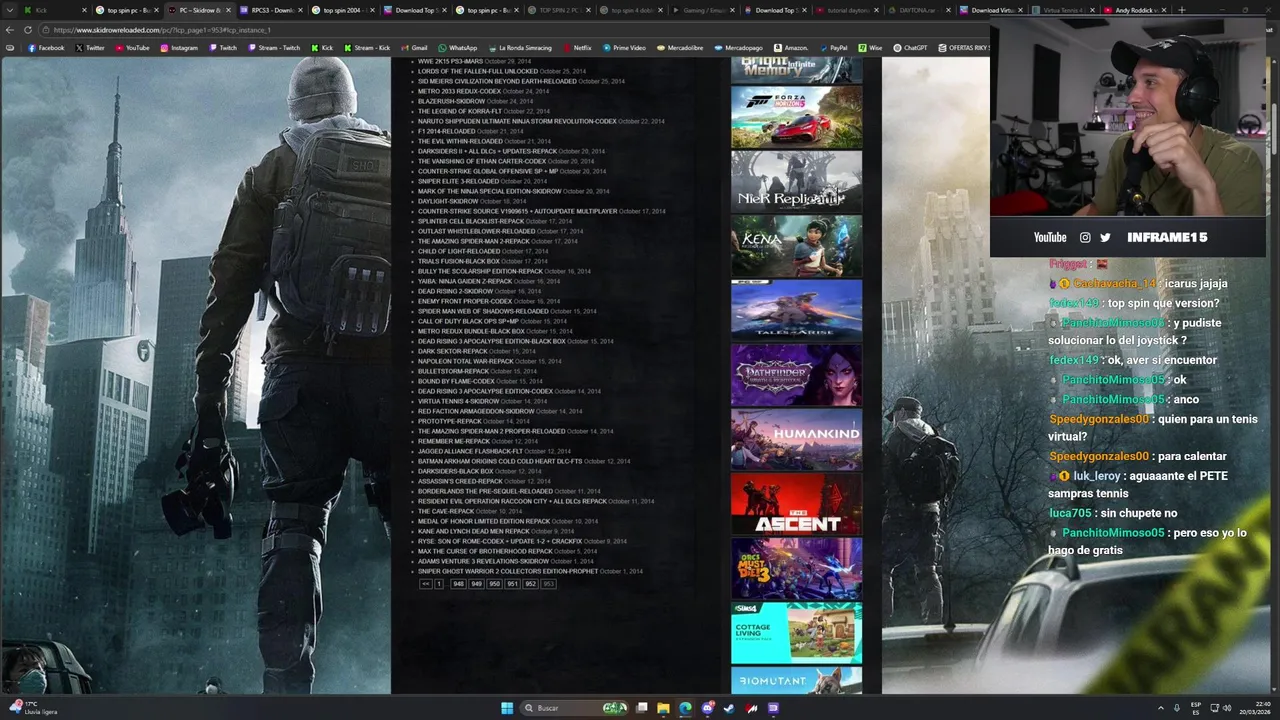Go to pagination page 1
Screen dimensions: 1280x720
(x=438, y=584)
